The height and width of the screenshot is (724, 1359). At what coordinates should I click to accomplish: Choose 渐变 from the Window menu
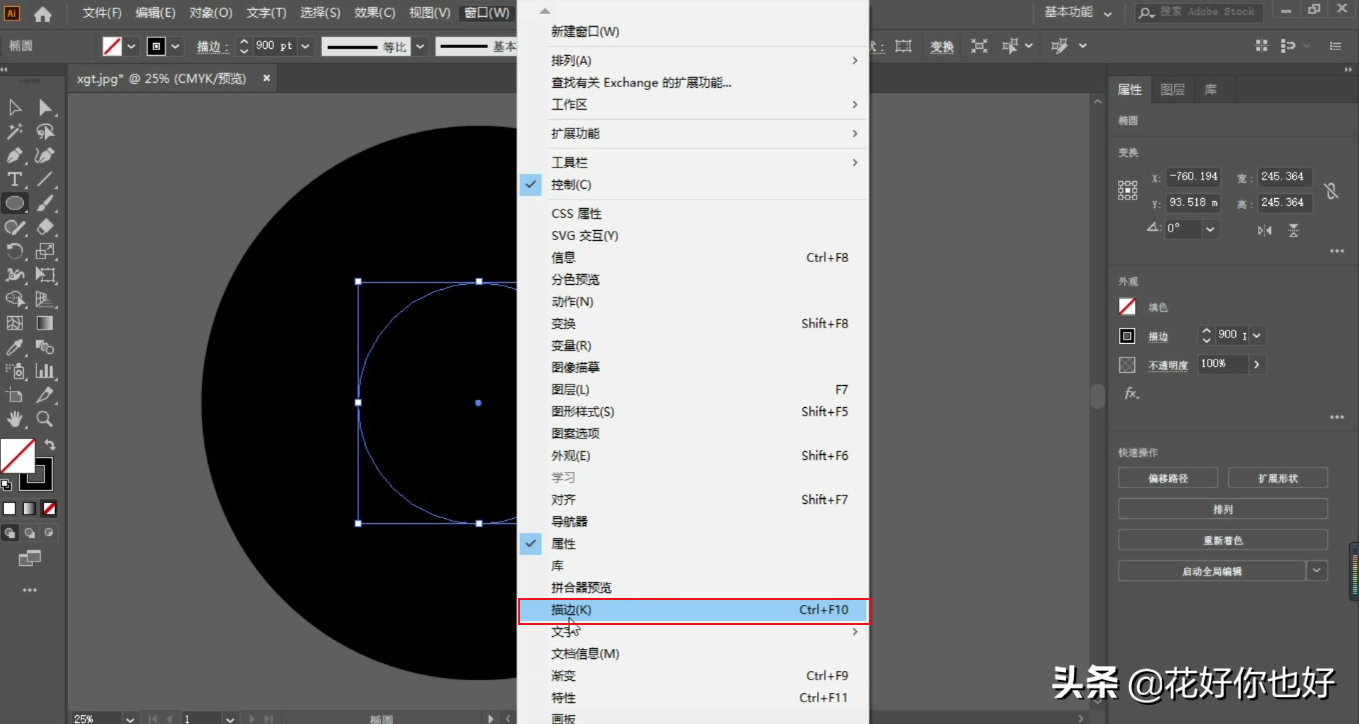pyautogui.click(x=693, y=676)
